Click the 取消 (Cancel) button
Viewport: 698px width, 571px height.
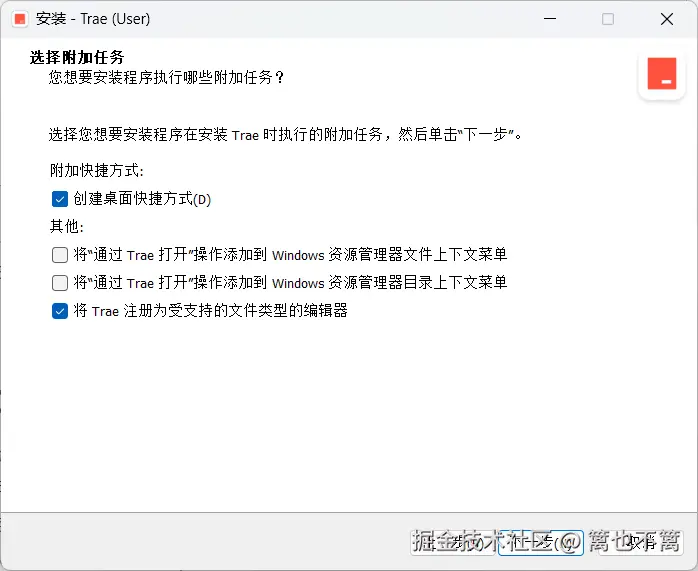(641, 543)
